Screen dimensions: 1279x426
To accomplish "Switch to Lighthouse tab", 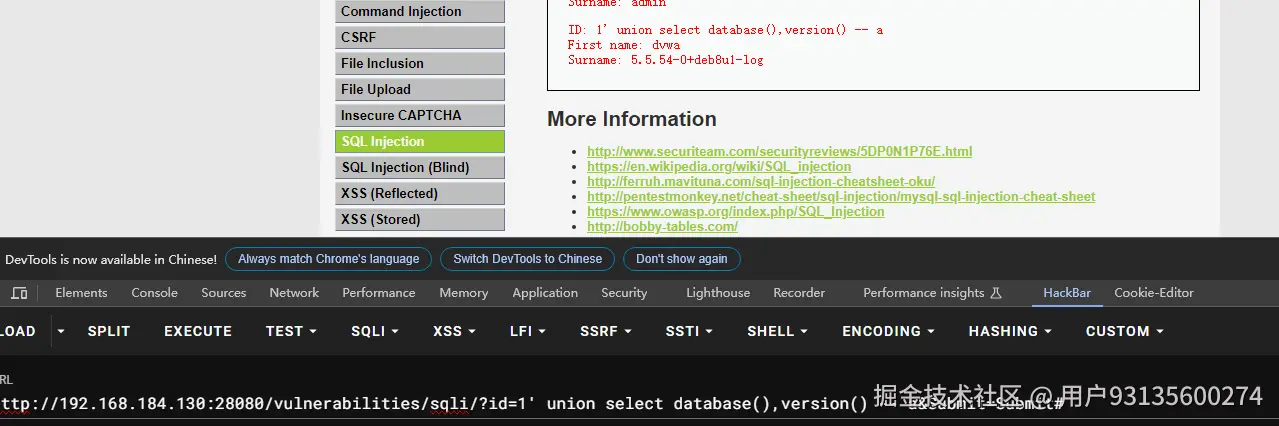I will 718,293.
